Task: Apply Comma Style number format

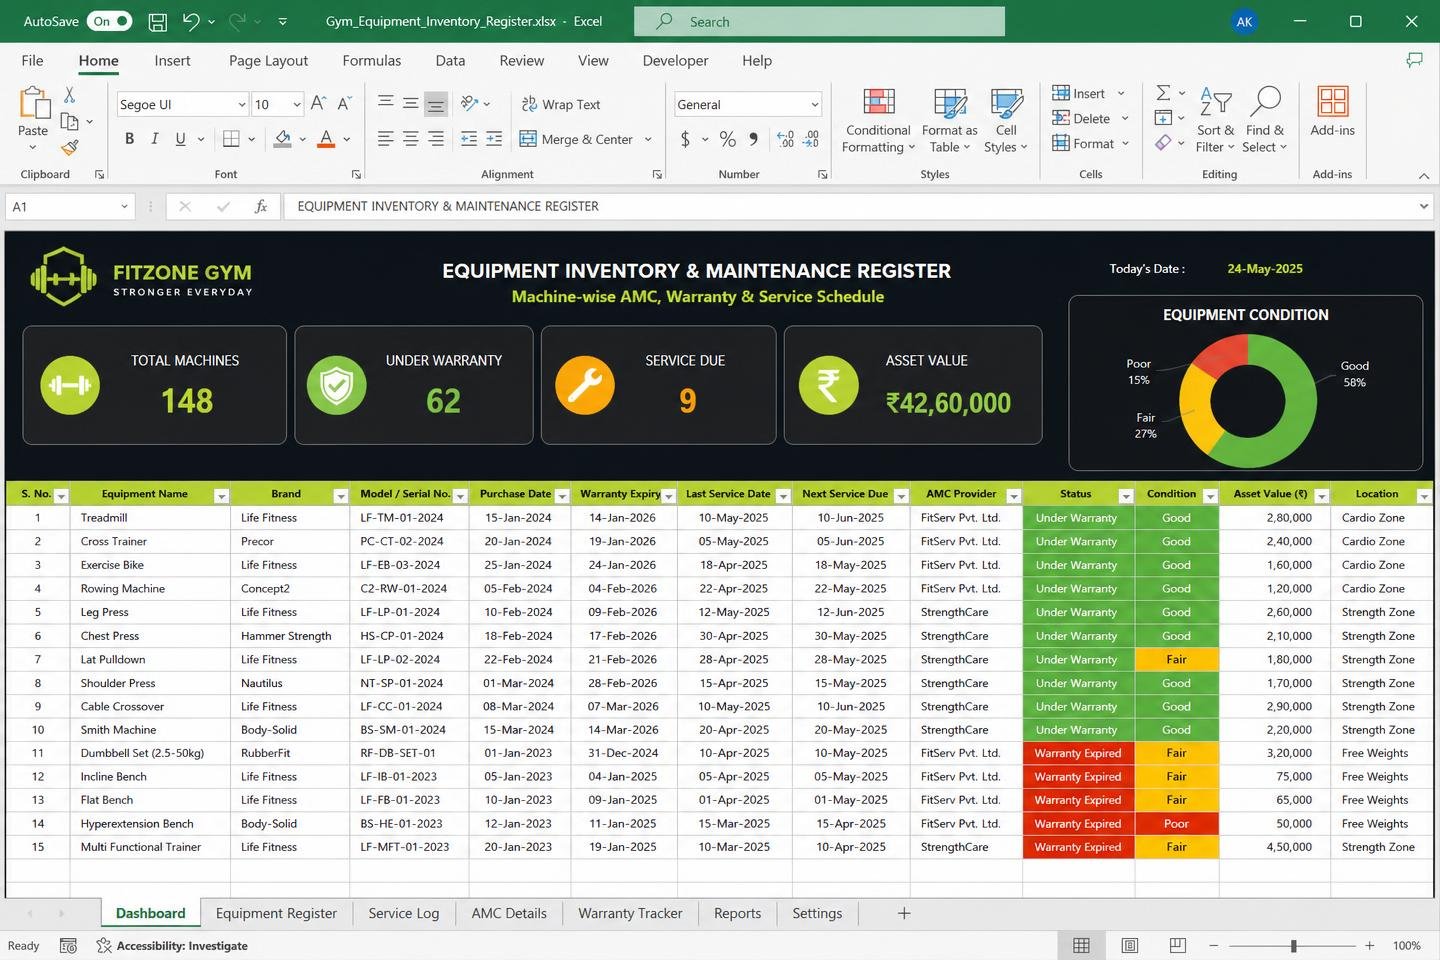Action: tap(753, 139)
